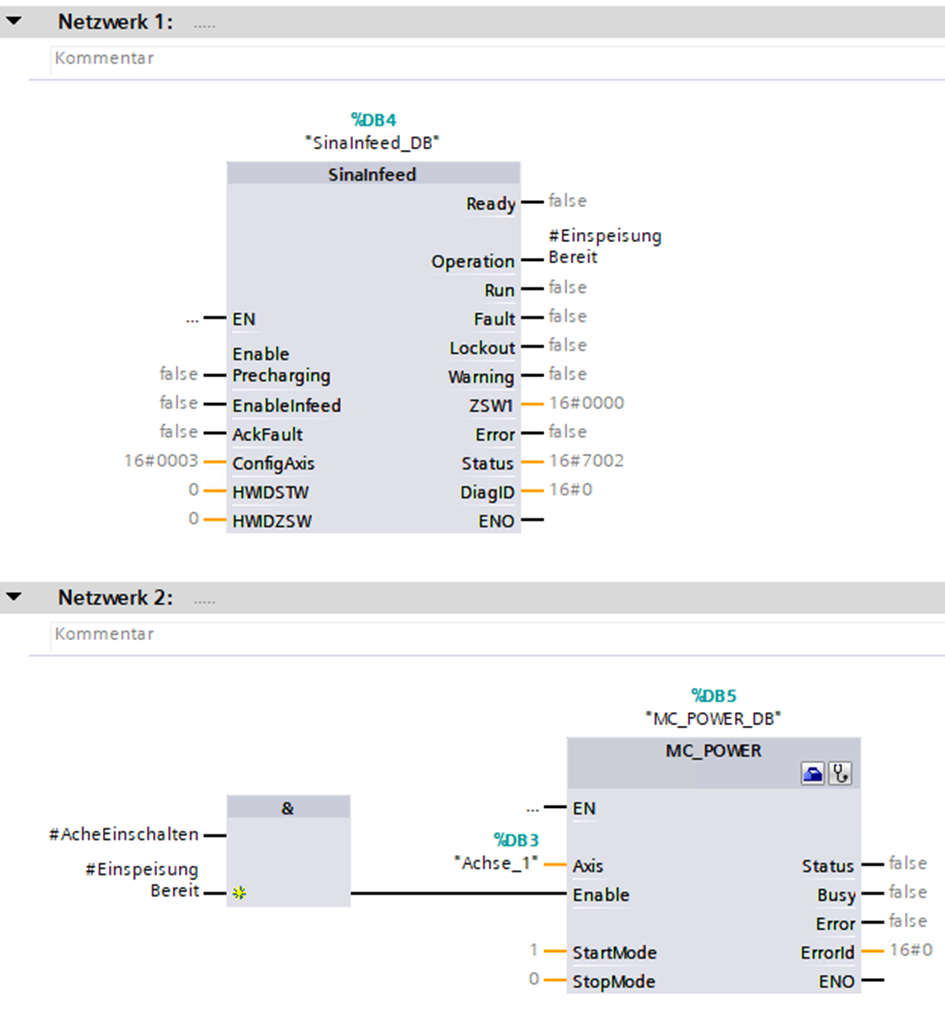Select the #AcheEinschalten input operand
Image resolution: width=945 pixels, height=1018 pixels.
[x=123, y=834]
